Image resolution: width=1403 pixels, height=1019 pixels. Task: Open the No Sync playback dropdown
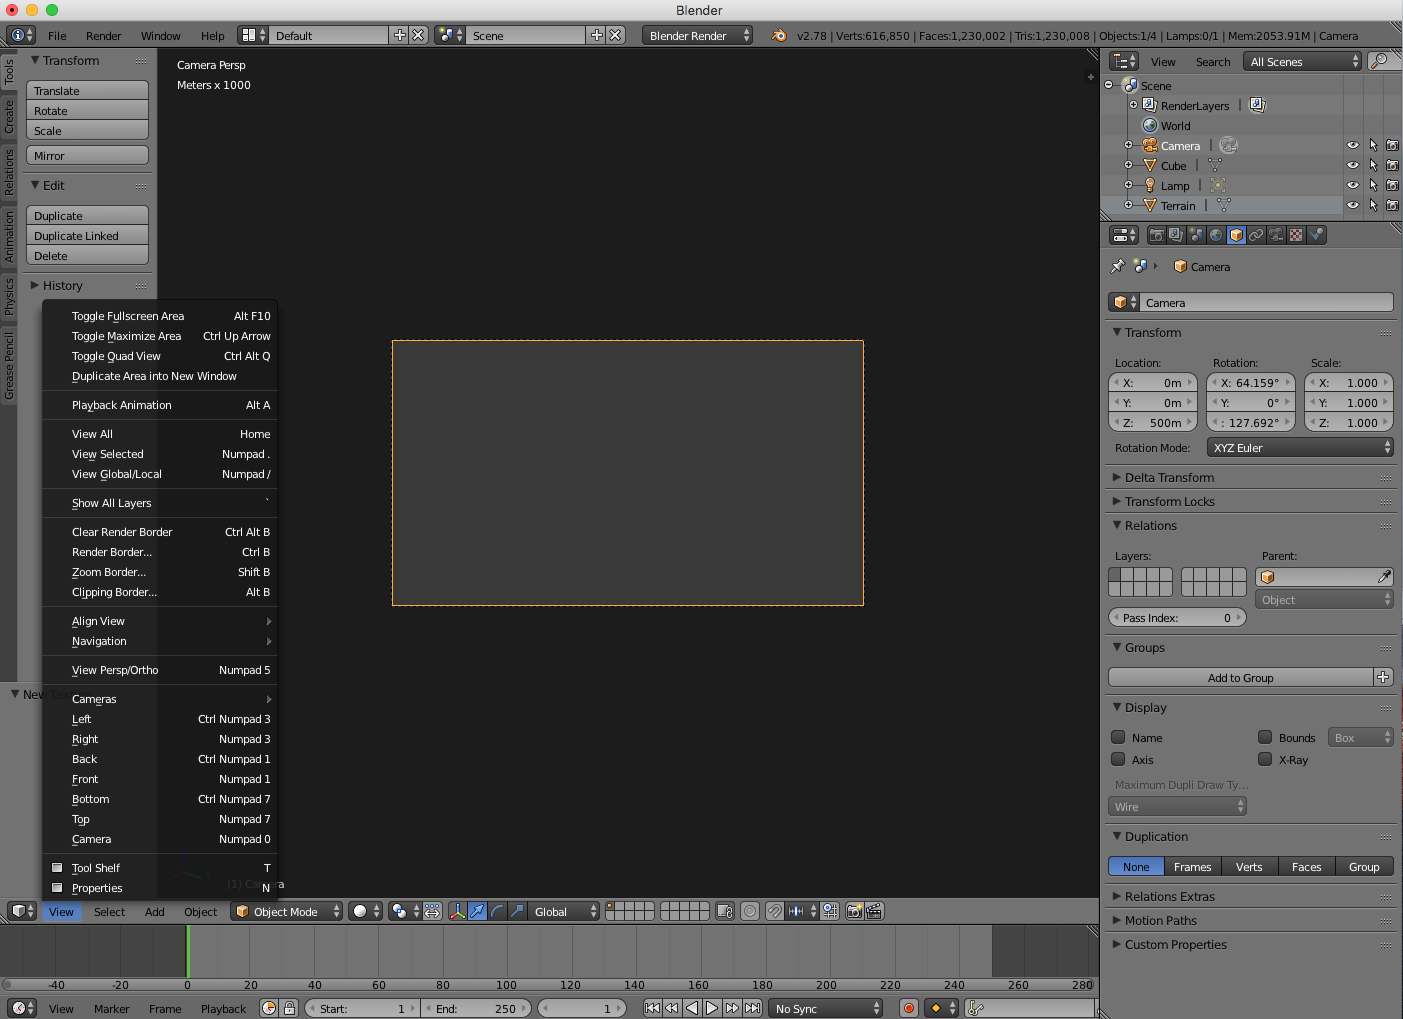(826, 1008)
